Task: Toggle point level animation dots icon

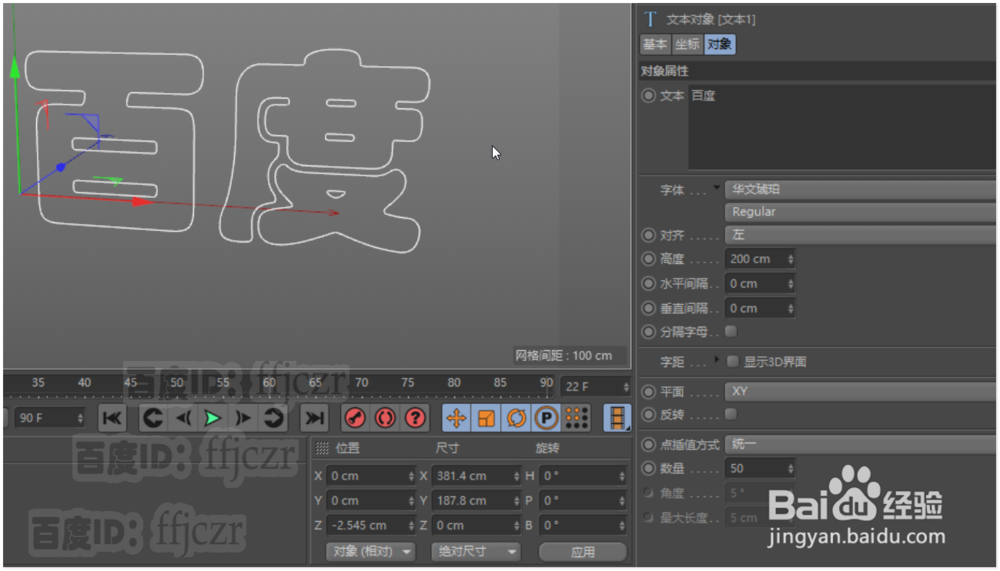Action: (577, 419)
